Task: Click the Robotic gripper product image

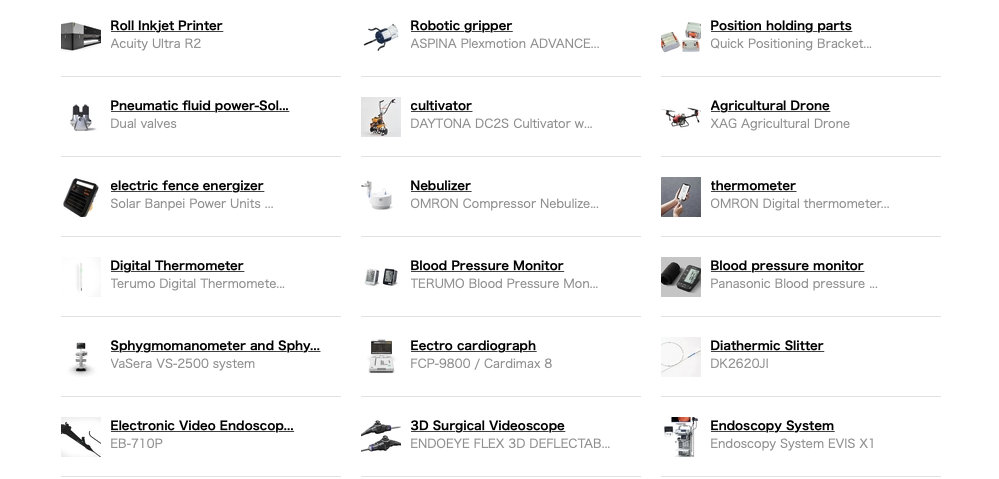Action: [x=381, y=37]
